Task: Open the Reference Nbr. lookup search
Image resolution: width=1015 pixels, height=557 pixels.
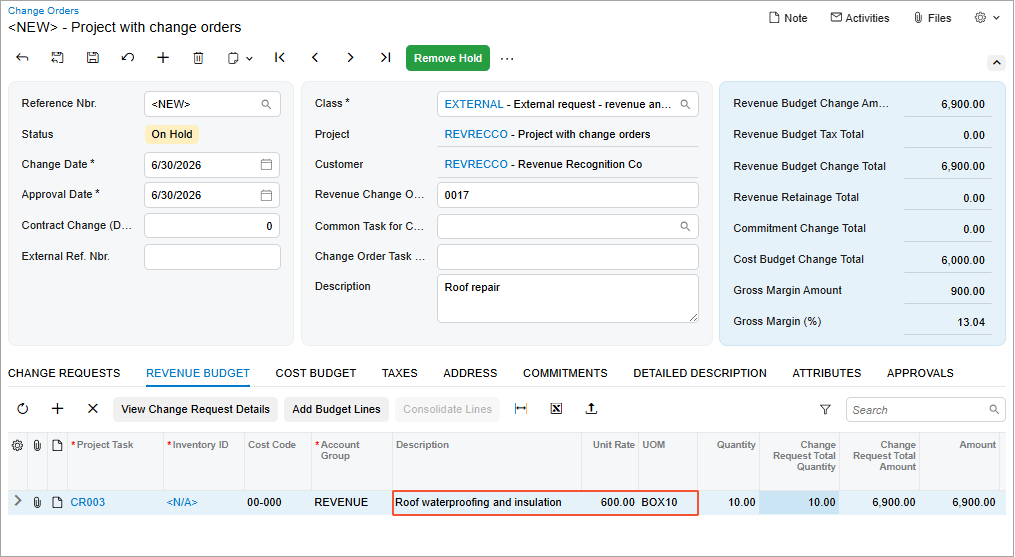Action: pyautogui.click(x=266, y=104)
